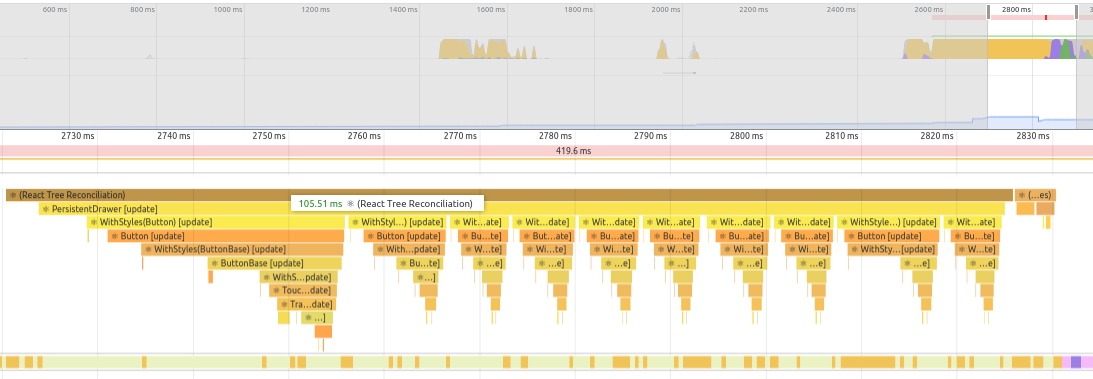This screenshot has width=1093, height=379.
Task: Select the PersistentDrawer [update] flame bar
Action: [521, 209]
